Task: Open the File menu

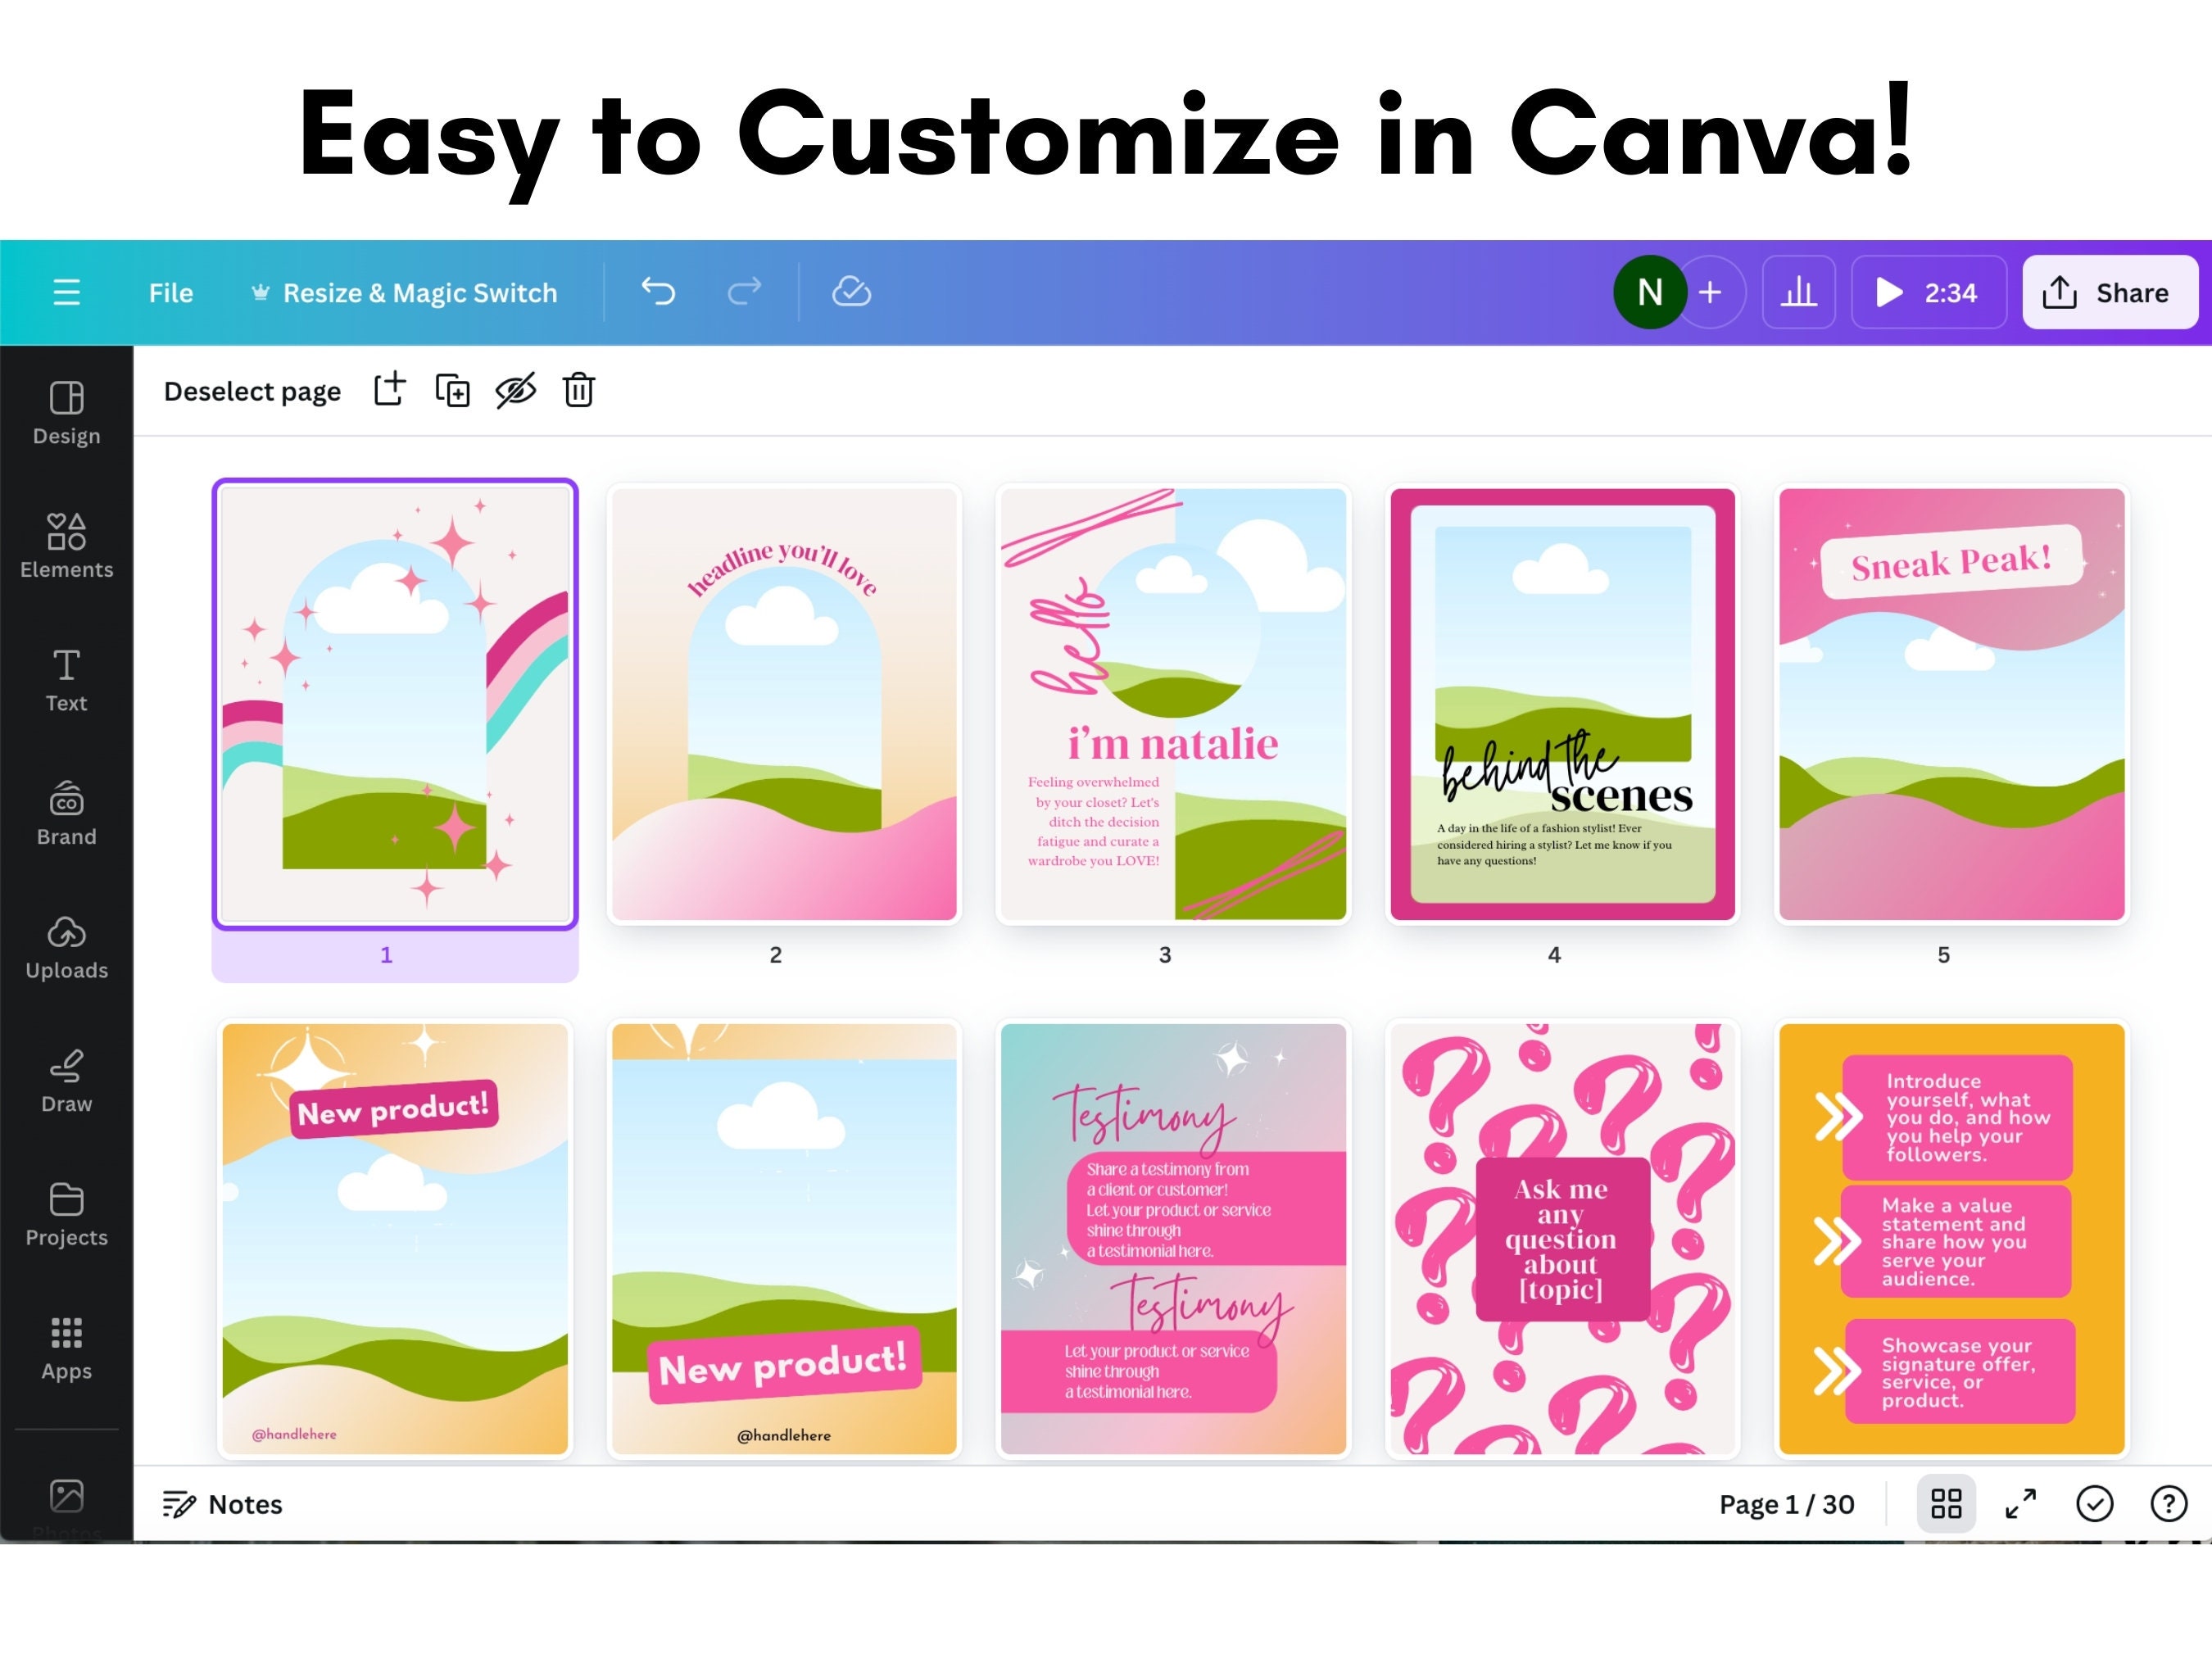Action: click(170, 292)
